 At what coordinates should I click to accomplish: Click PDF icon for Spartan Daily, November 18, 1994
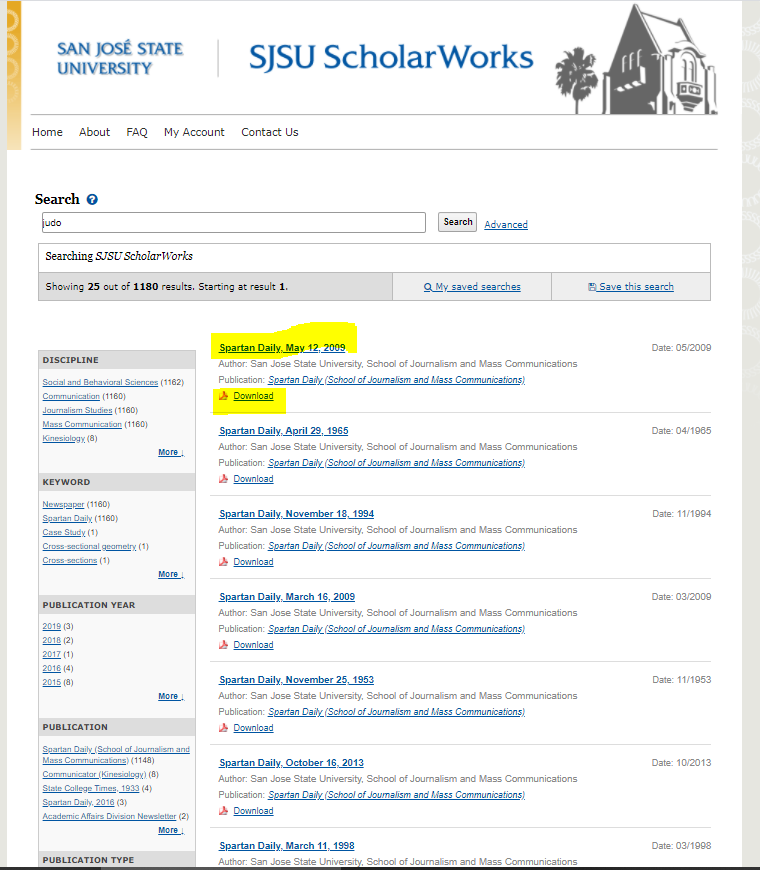(223, 562)
